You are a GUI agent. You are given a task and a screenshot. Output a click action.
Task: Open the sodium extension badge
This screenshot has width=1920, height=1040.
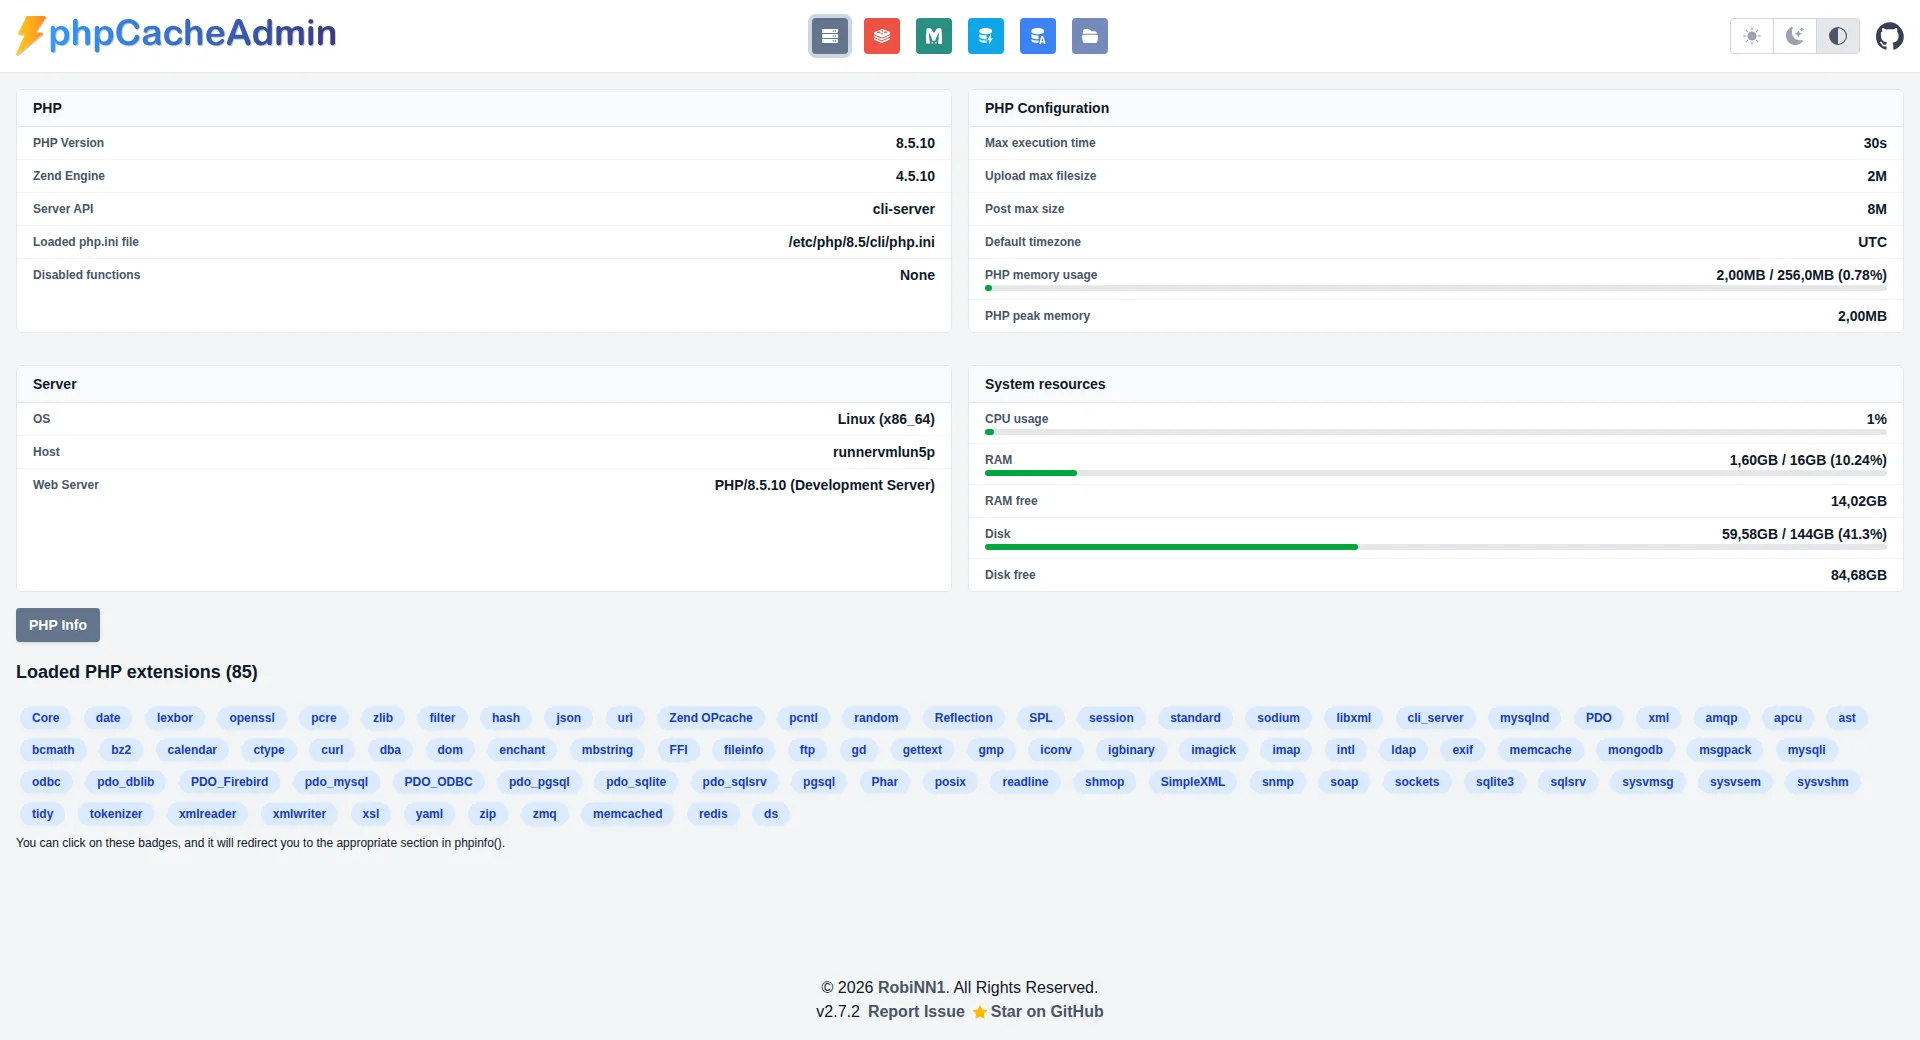pos(1278,718)
